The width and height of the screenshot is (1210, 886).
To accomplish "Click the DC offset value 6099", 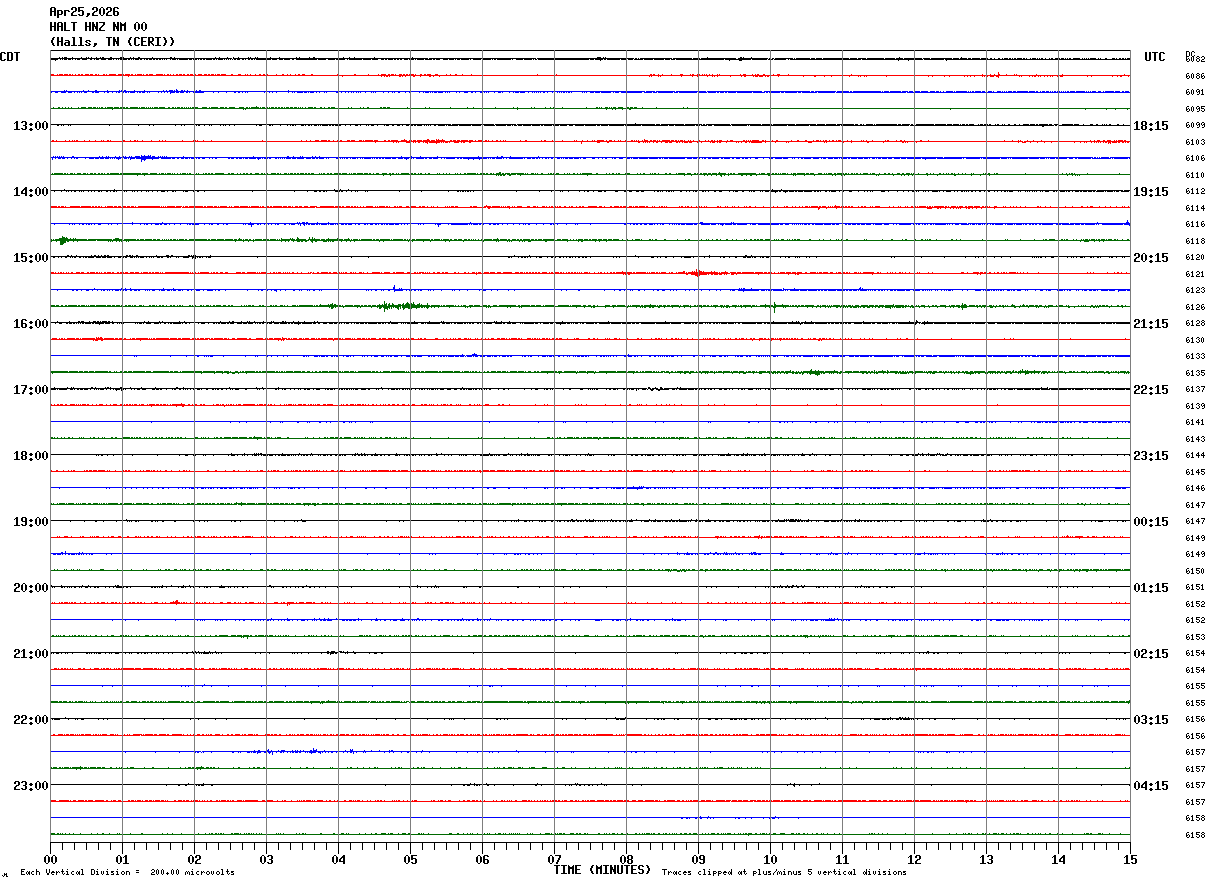I will coord(1195,126).
